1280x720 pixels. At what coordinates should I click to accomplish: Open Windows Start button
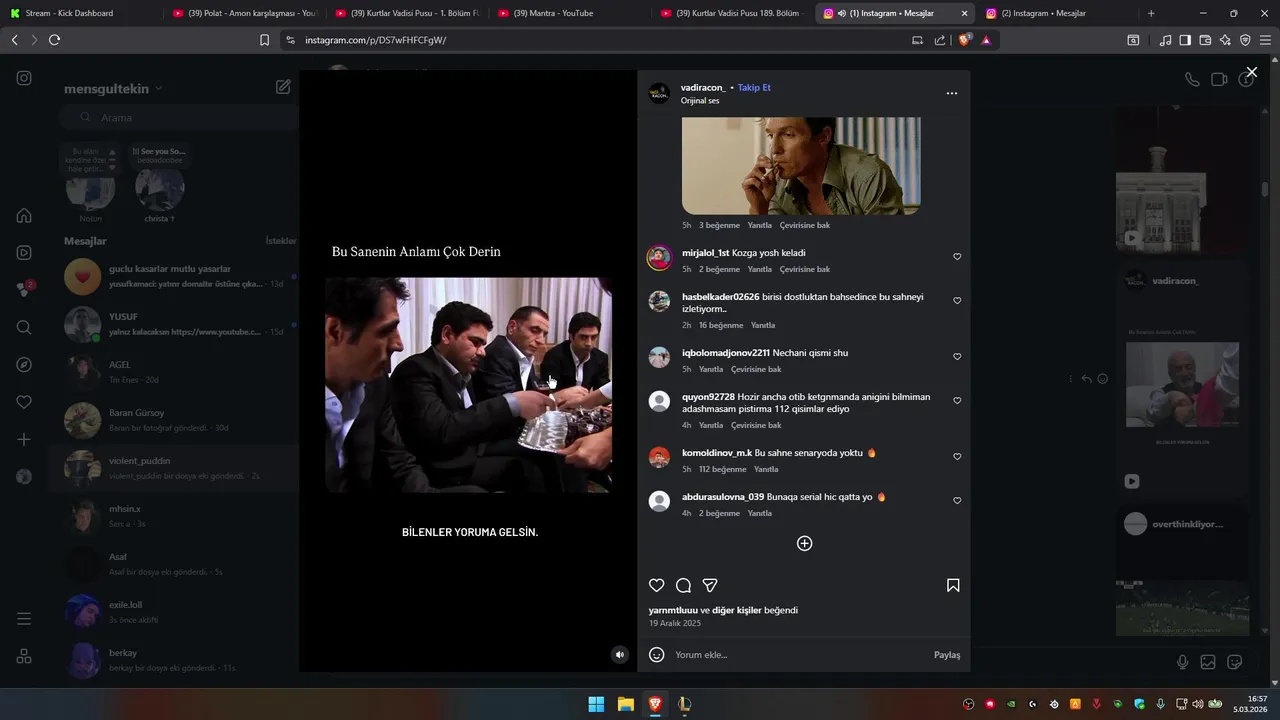pyautogui.click(x=596, y=704)
